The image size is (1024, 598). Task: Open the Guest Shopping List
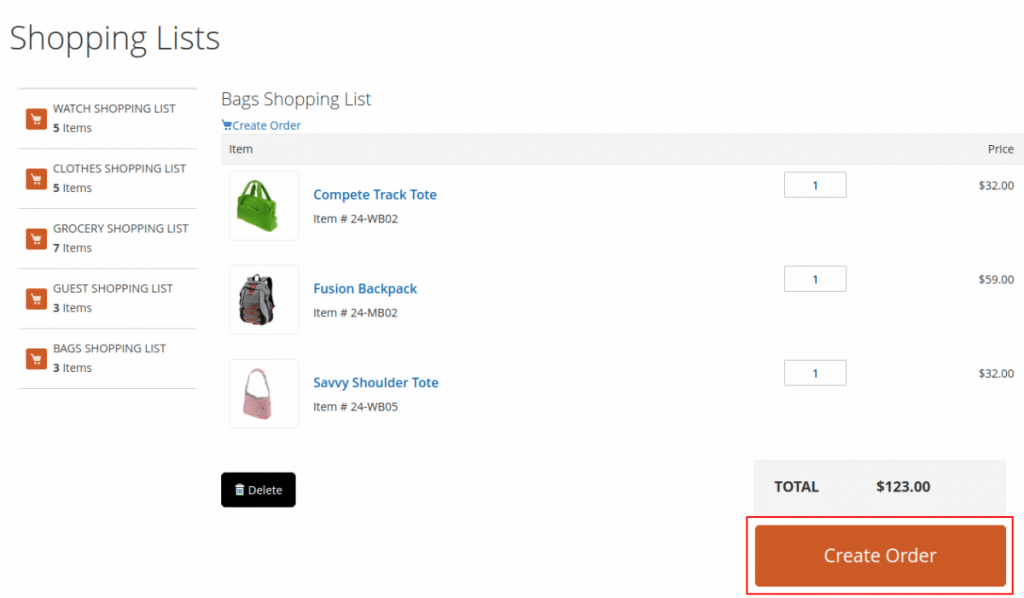click(x=107, y=298)
